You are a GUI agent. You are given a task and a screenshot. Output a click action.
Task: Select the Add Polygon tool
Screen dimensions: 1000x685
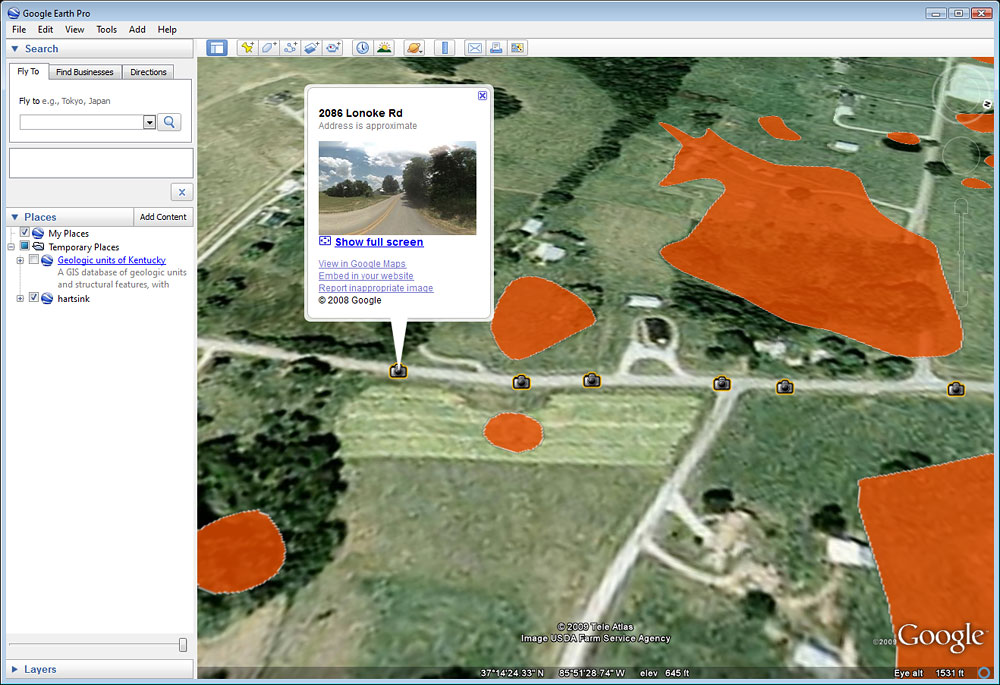pyautogui.click(x=268, y=48)
